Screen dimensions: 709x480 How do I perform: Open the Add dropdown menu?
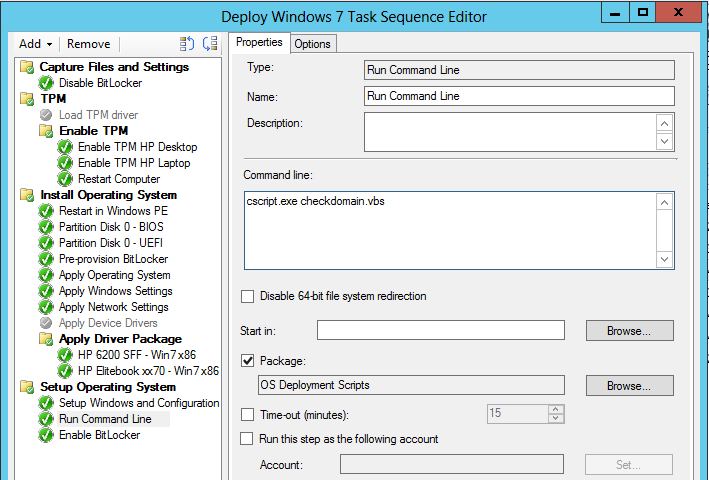pos(35,44)
